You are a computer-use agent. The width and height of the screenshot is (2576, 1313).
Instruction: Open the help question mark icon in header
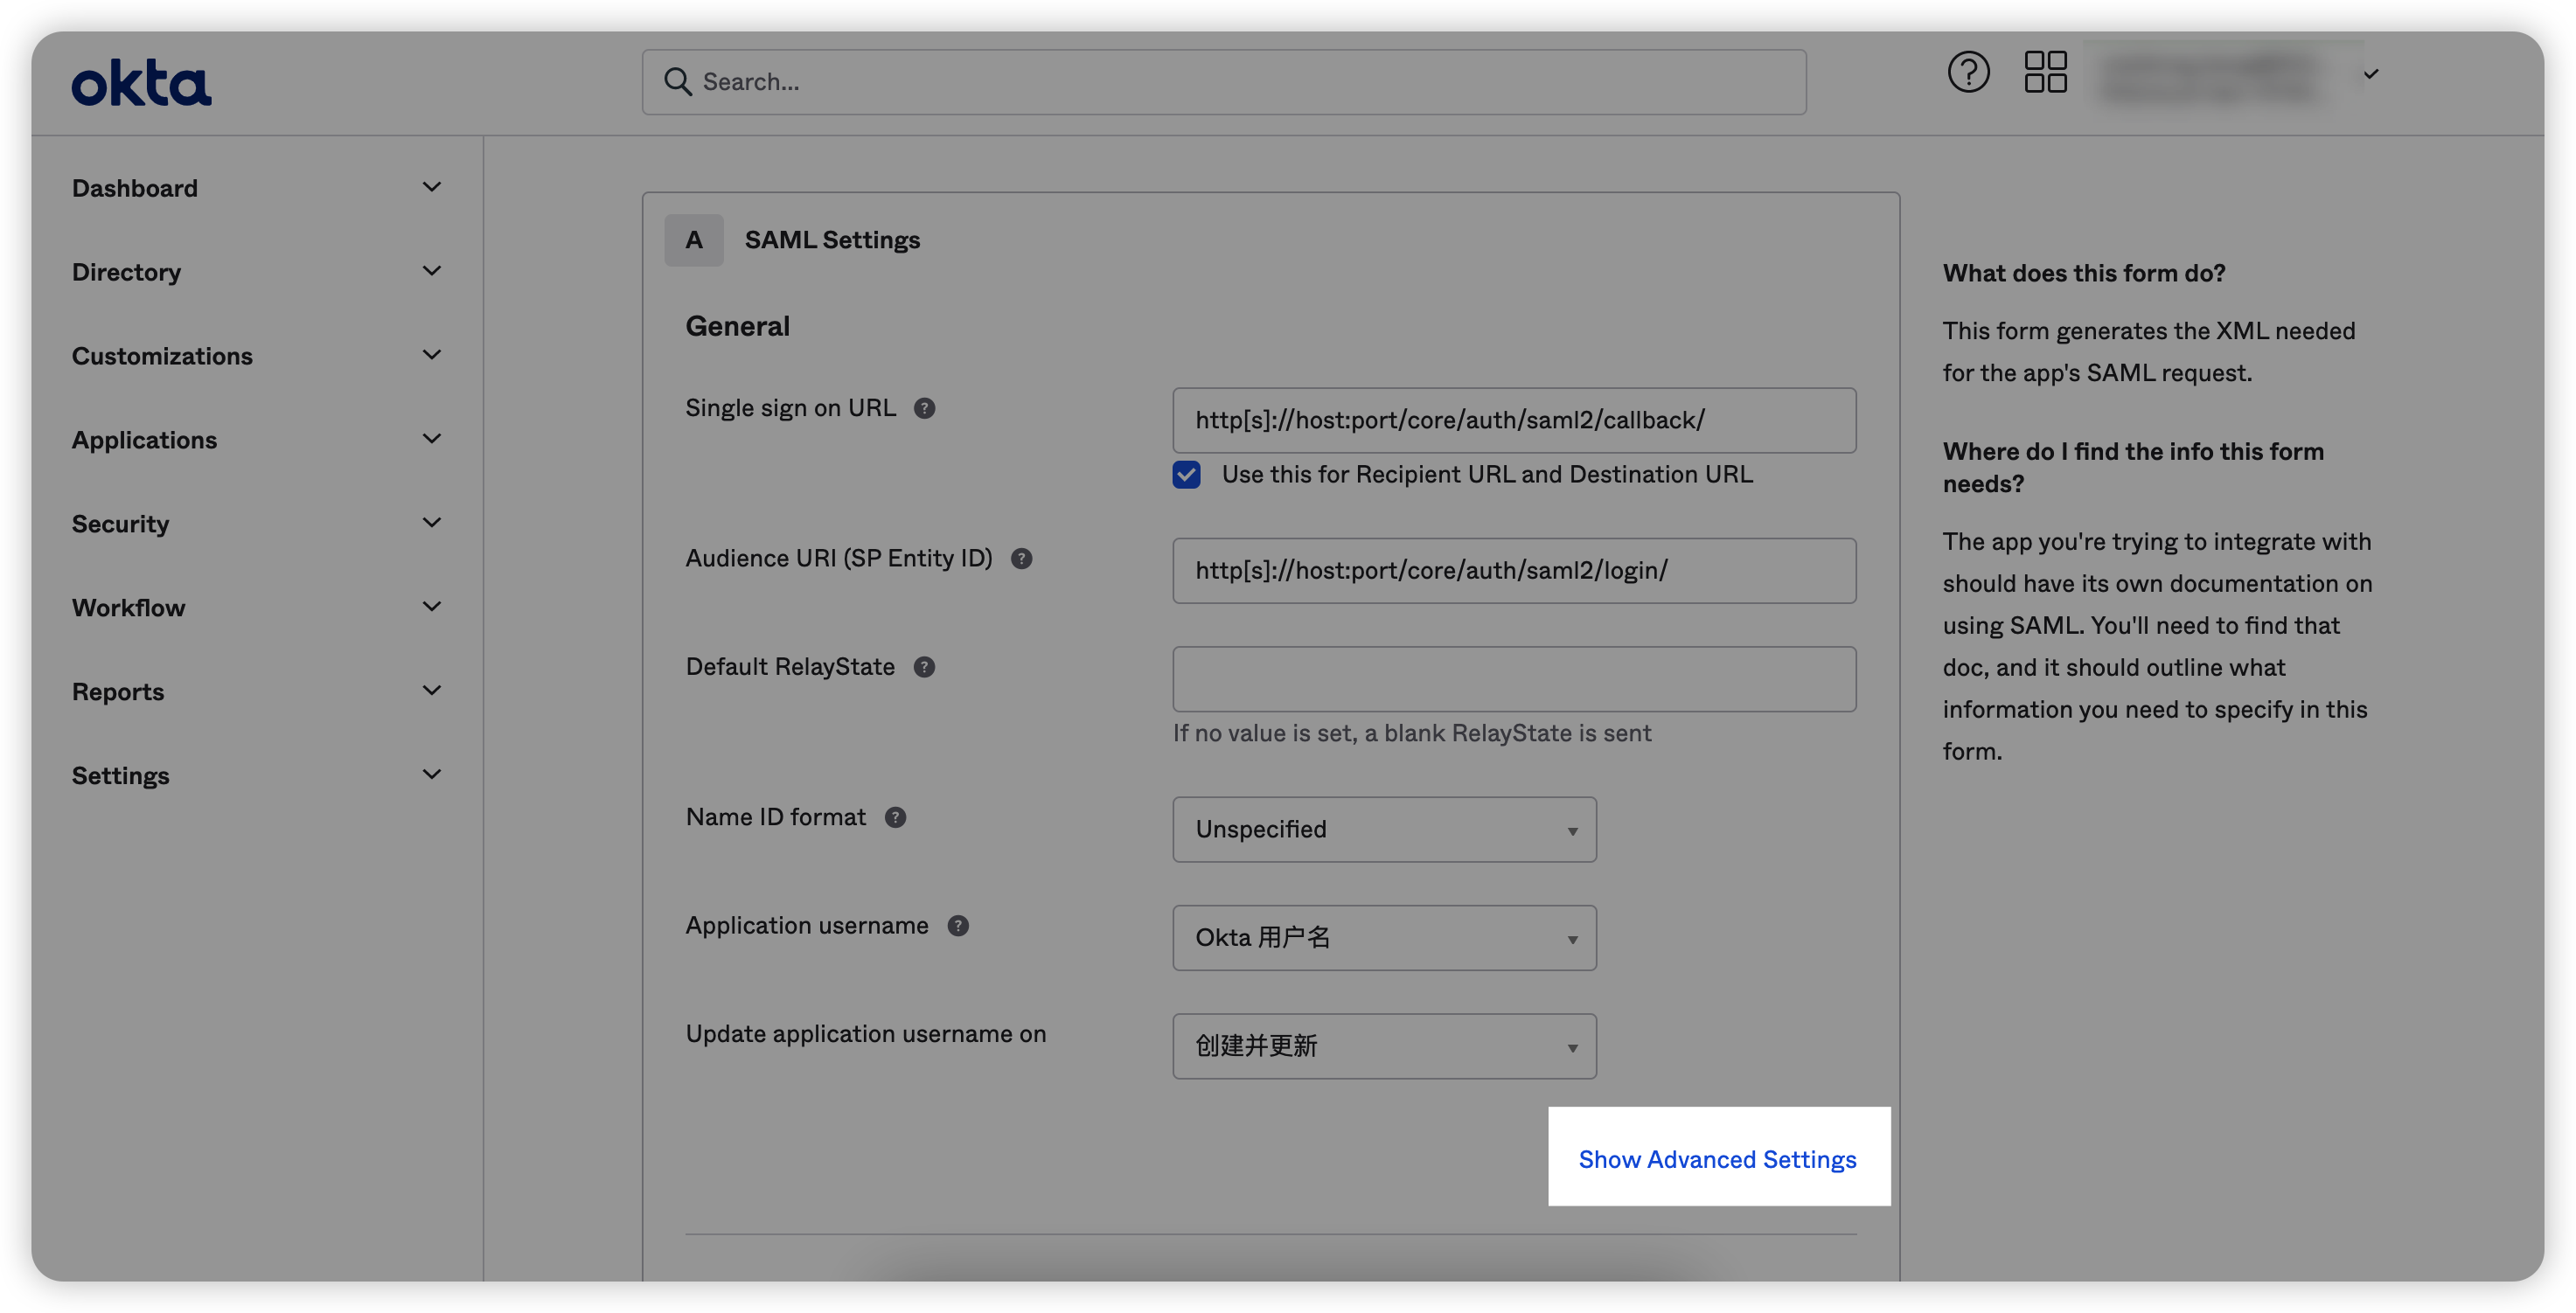tap(1967, 73)
